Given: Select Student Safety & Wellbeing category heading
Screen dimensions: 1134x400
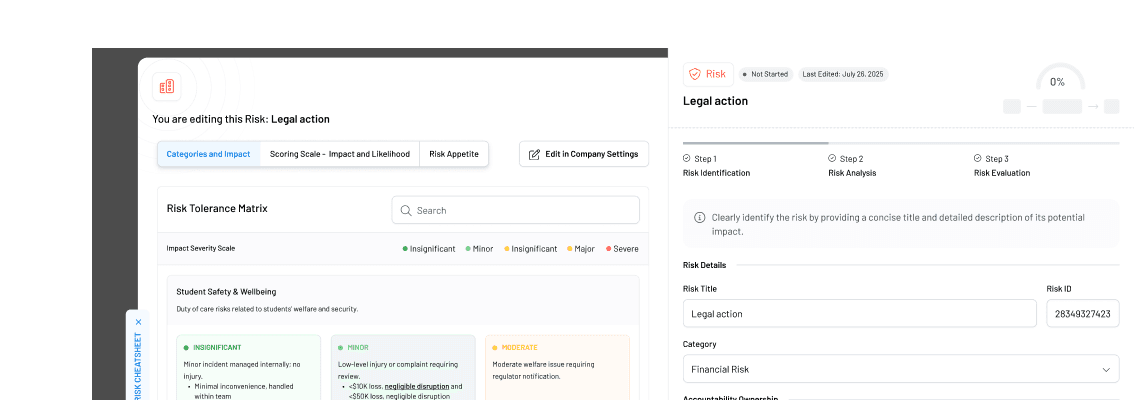Looking at the screenshot, I should 226,292.
